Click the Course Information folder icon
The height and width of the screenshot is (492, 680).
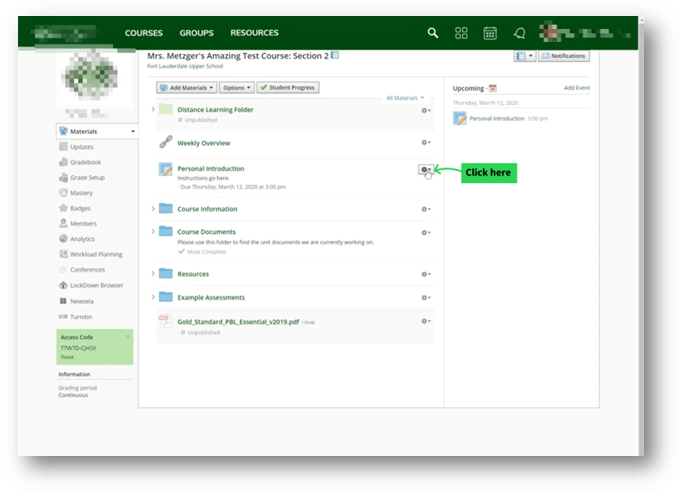[165, 208]
